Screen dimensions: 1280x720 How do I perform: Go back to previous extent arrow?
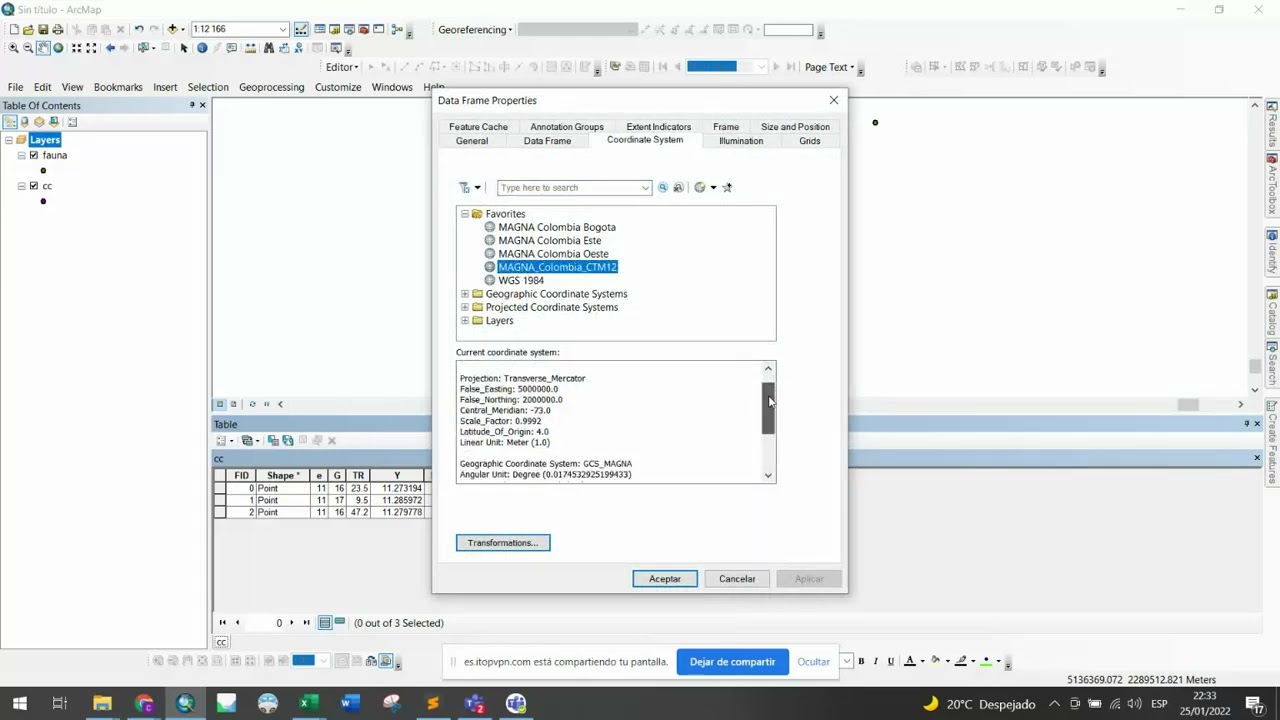(x=111, y=48)
